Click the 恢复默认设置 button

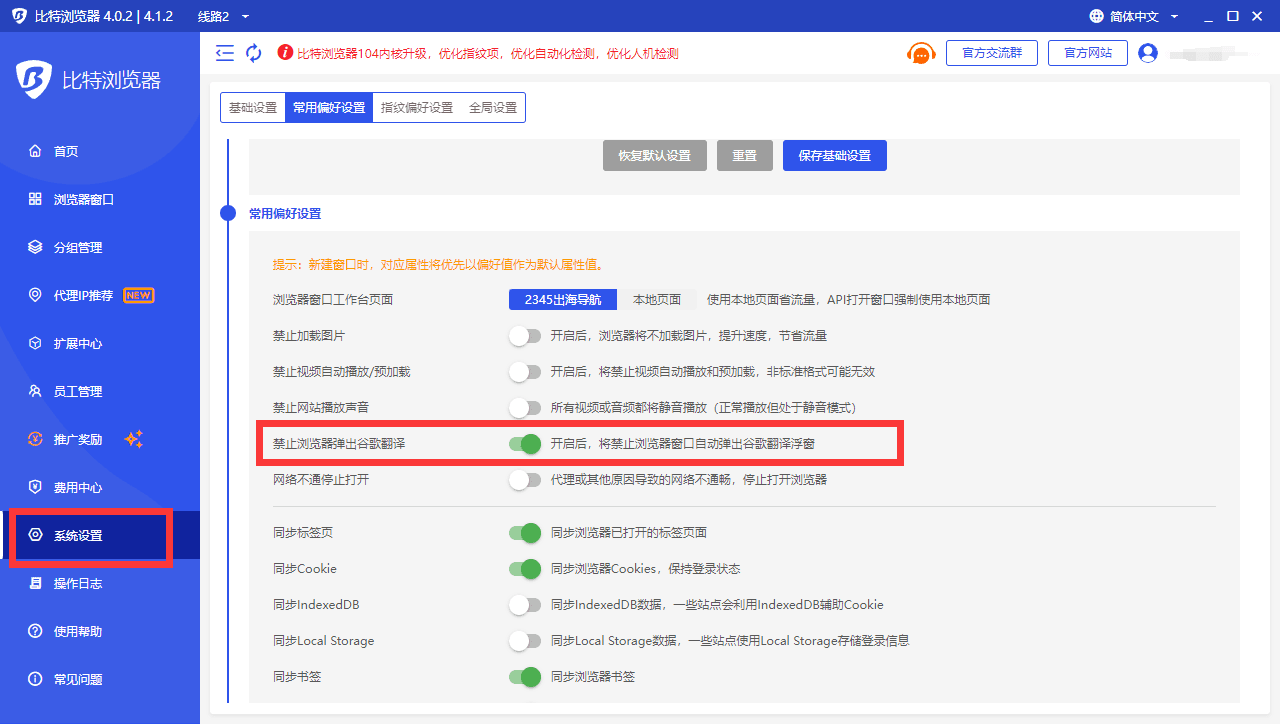(x=655, y=156)
